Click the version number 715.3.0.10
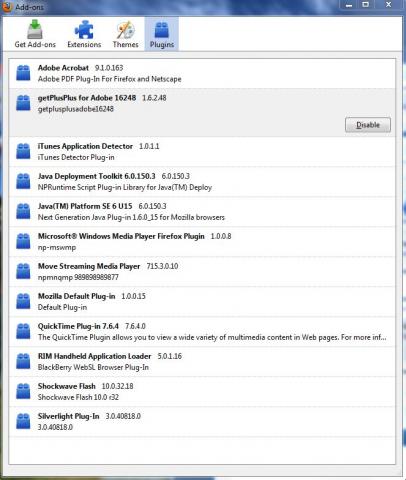The image size is (406, 480). (x=162, y=266)
